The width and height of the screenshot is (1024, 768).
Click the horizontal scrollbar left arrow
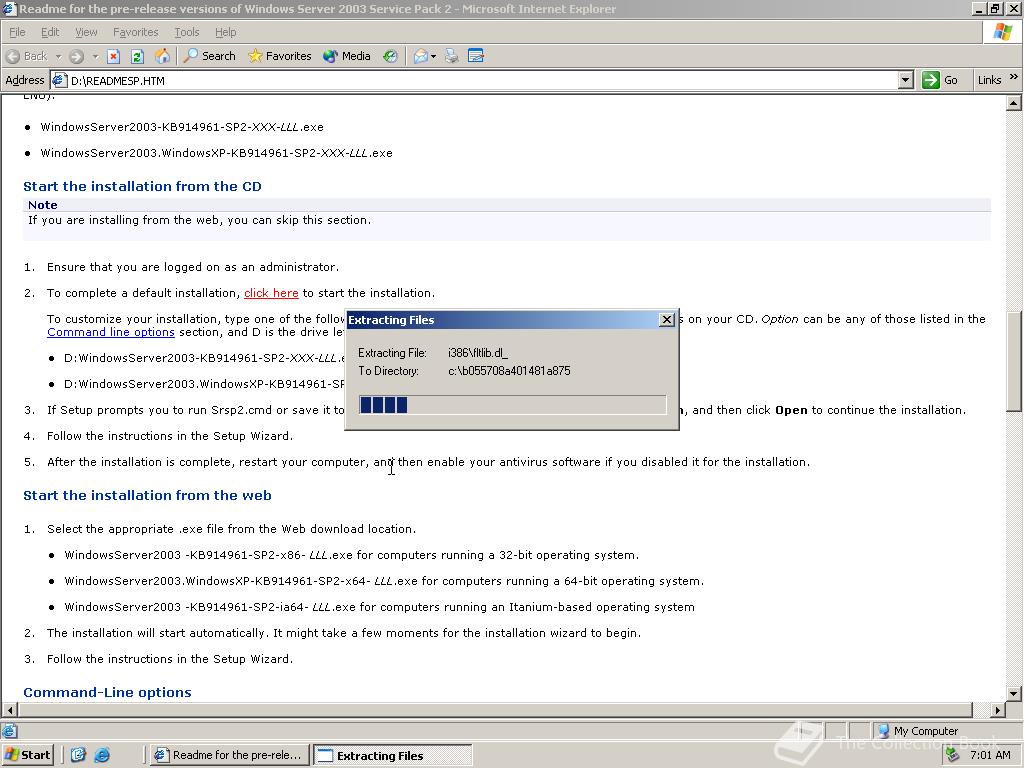(9, 710)
